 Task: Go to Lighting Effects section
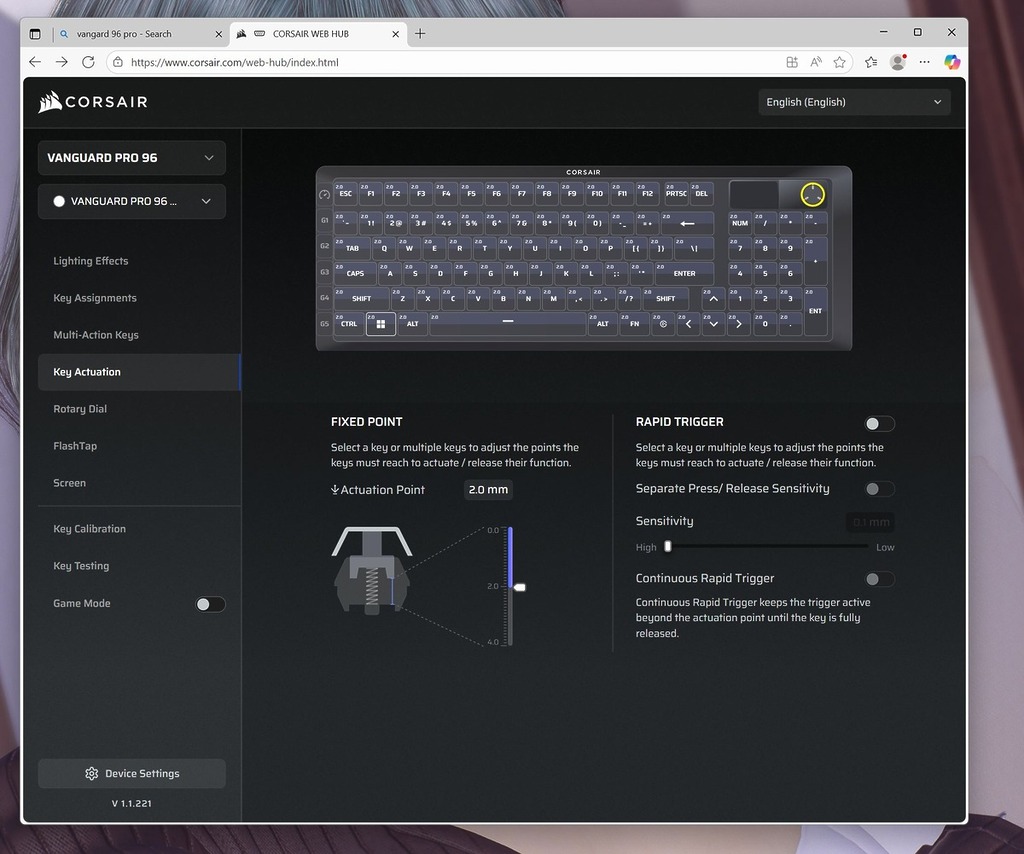[x=91, y=261]
